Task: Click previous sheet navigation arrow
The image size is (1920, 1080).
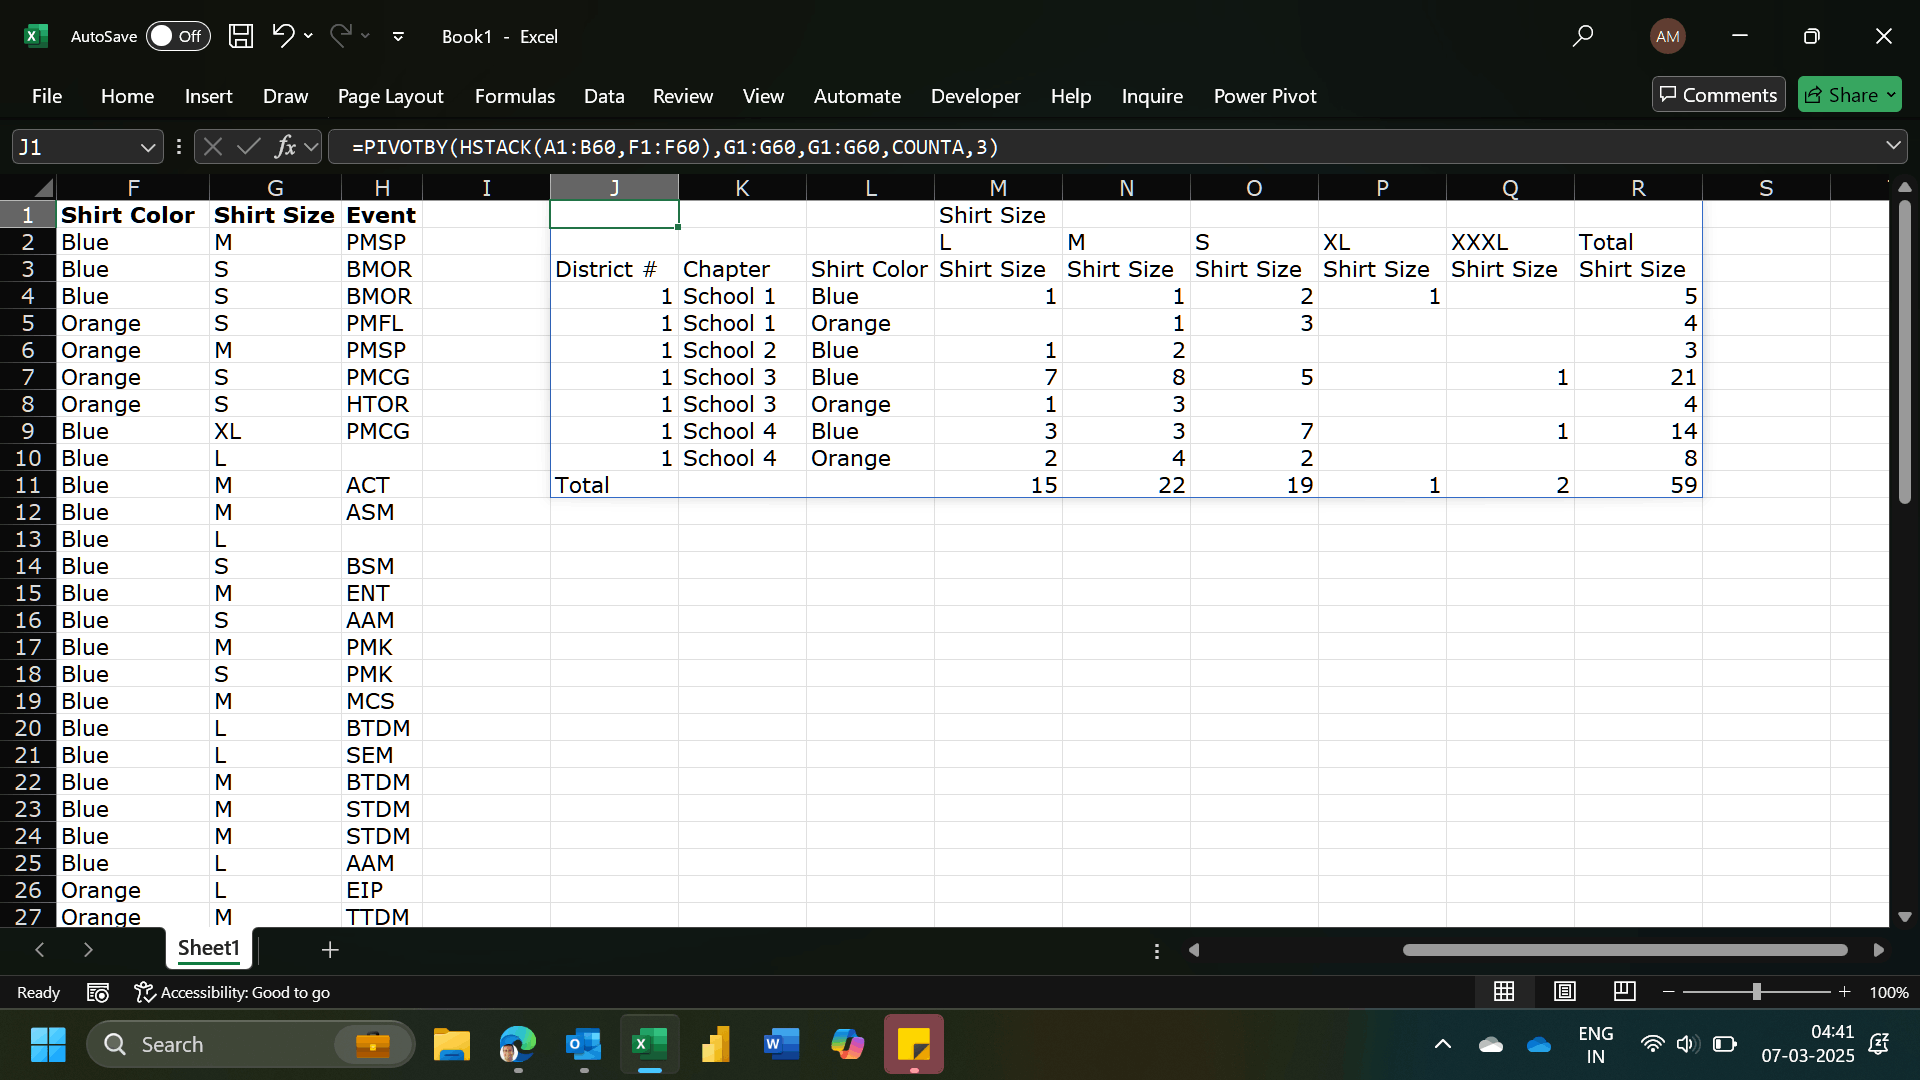Action: [40, 949]
